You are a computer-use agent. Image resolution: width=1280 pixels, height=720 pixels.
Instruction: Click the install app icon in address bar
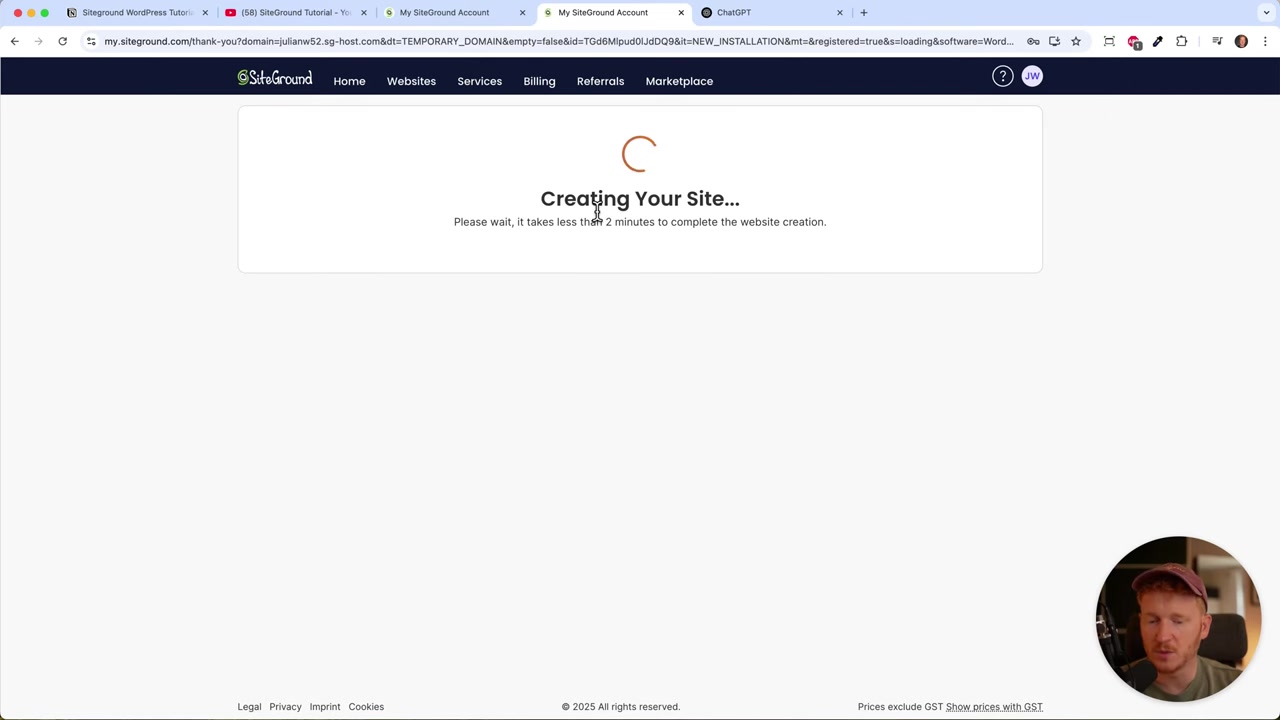click(x=1054, y=41)
